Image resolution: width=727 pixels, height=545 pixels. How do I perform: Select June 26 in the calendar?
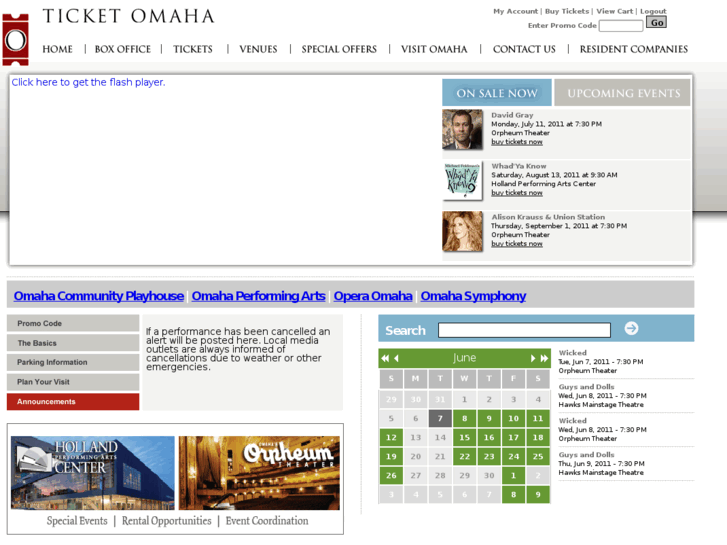(x=391, y=475)
